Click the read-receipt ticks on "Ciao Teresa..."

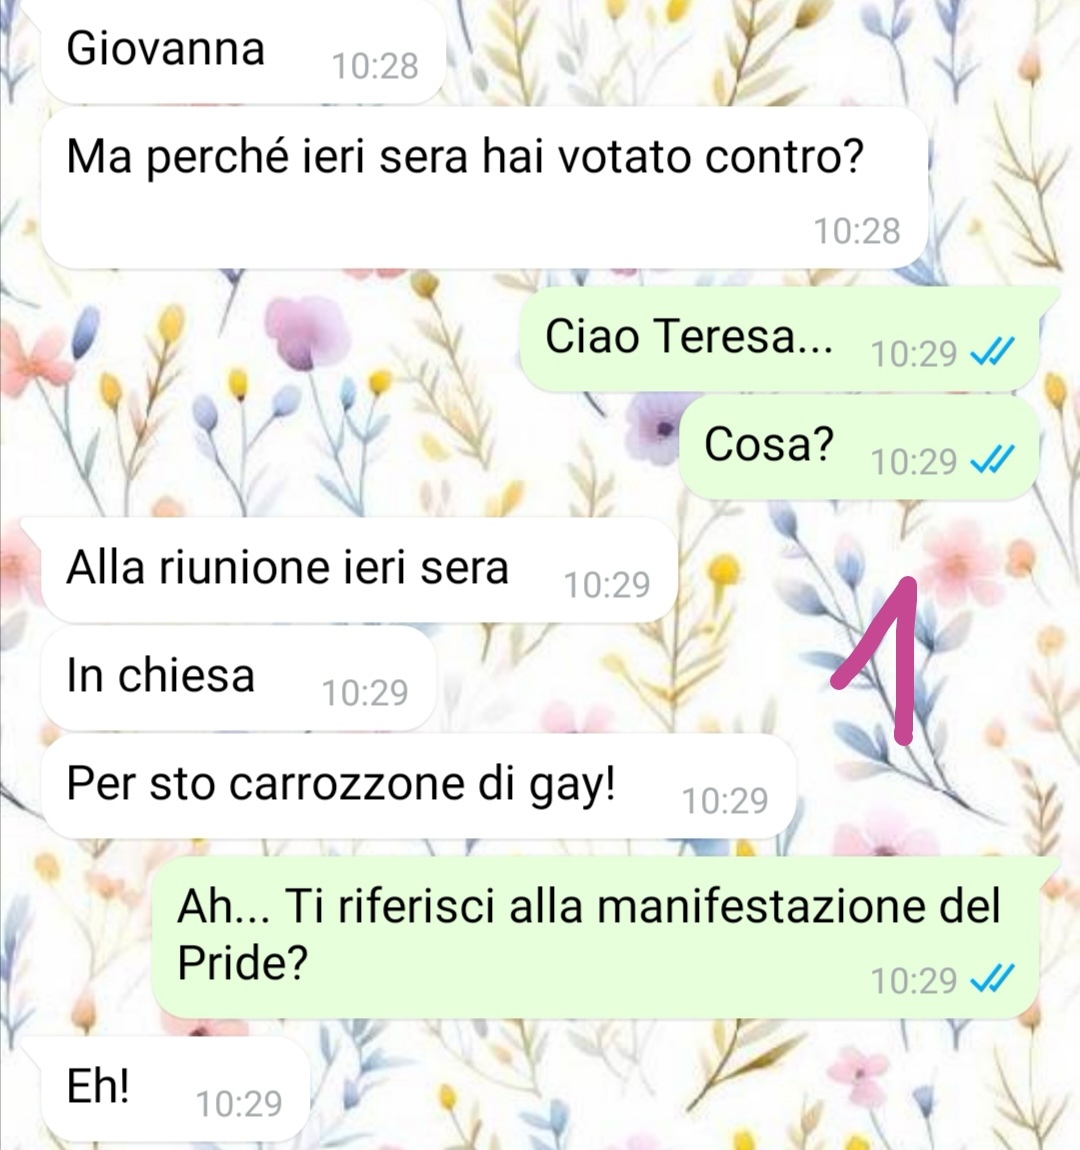[x=992, y=352]
